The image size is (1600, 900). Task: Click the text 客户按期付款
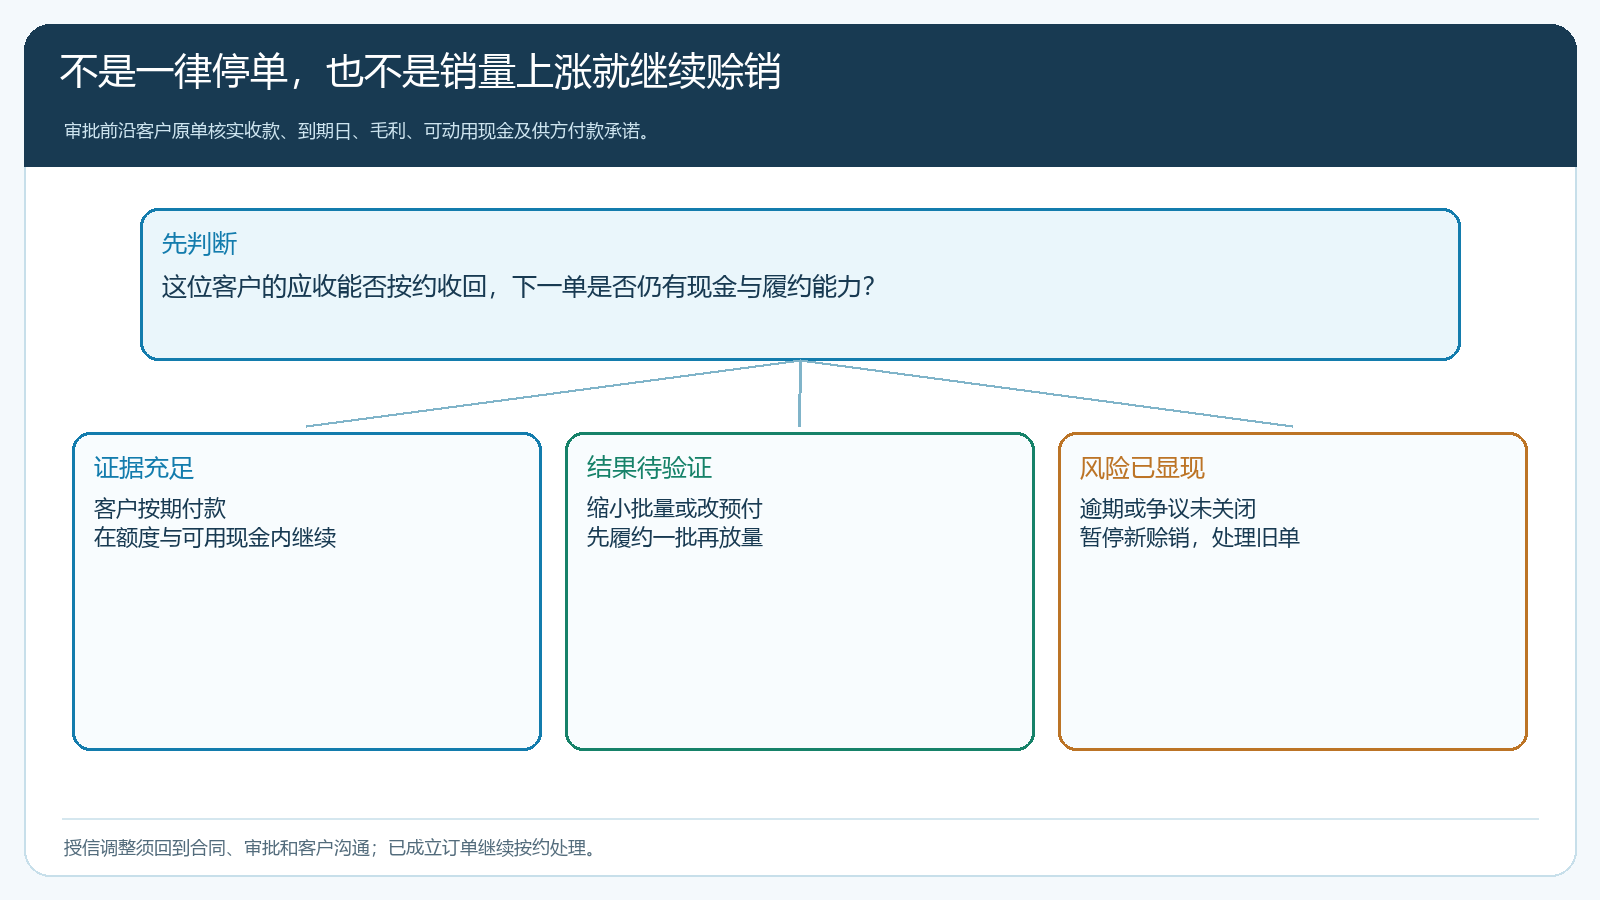(x=160, y=509)
